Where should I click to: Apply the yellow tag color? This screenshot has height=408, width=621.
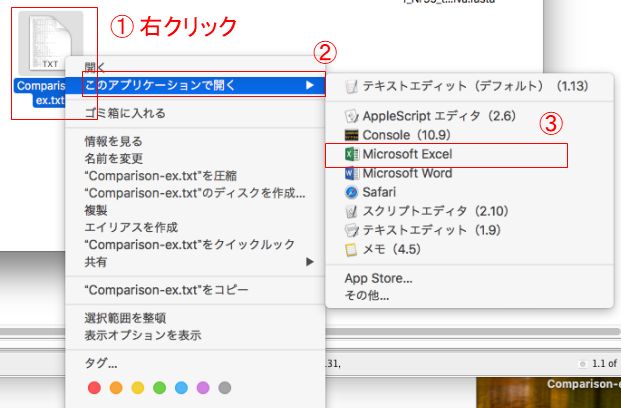click(x=138, y=387)
